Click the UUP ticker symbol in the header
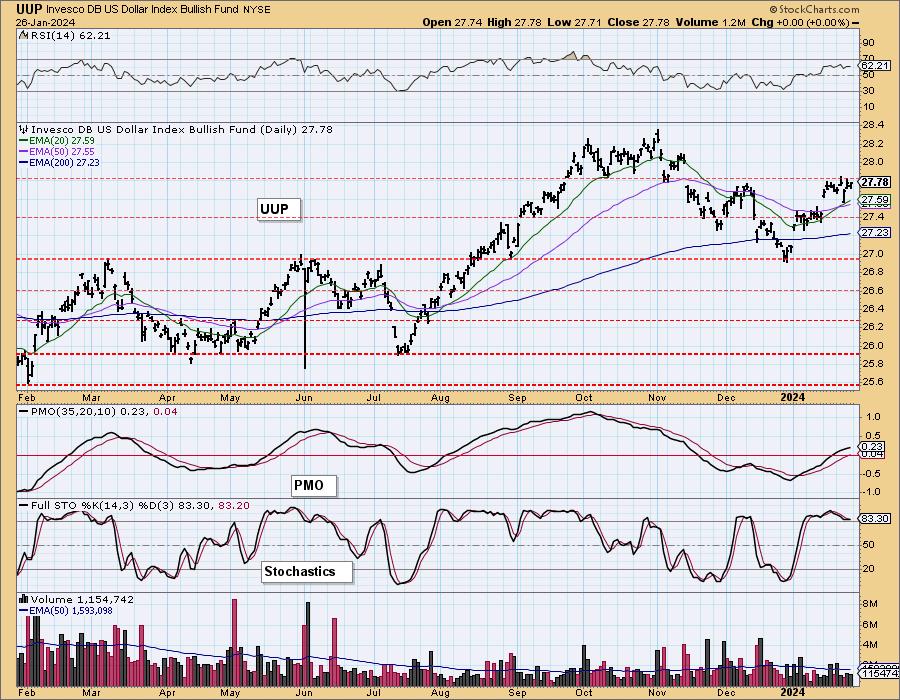 pyautogui.click(x=29, y=9)
